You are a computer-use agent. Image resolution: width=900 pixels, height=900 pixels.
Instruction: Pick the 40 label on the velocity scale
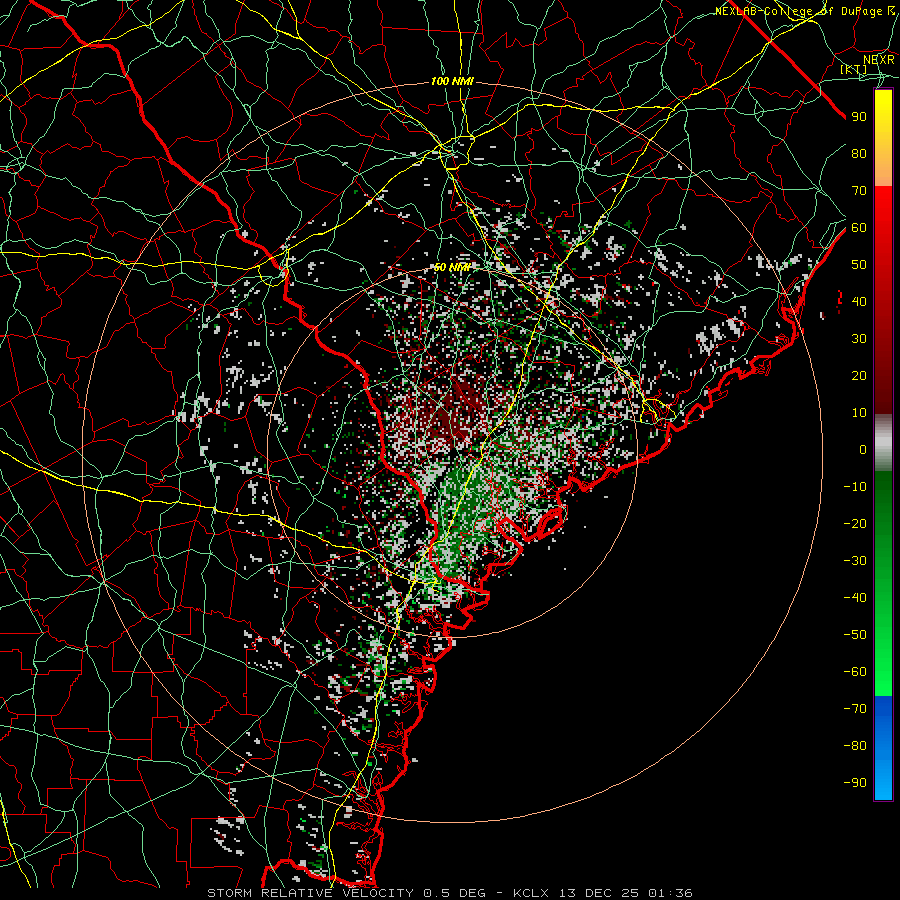859,302
